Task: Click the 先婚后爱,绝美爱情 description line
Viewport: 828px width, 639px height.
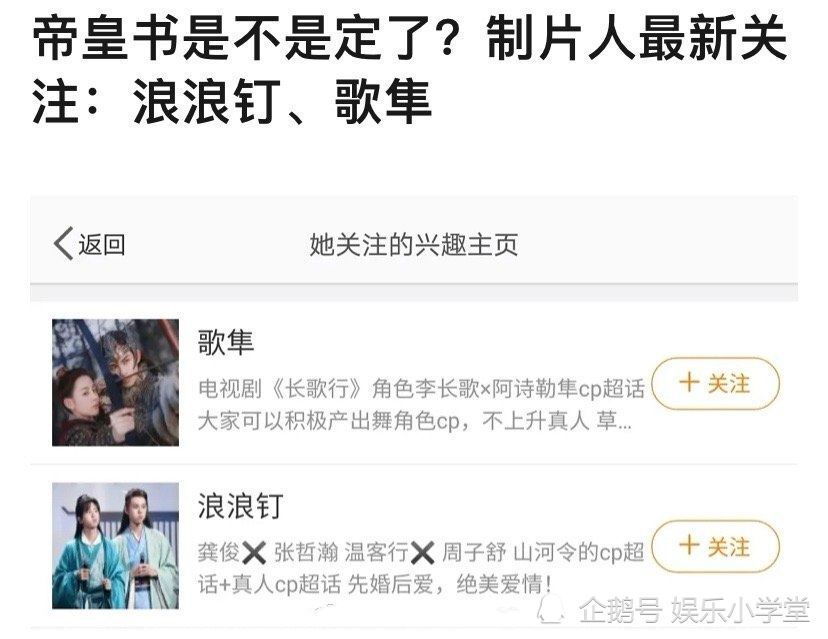Action: pos(375,585)
